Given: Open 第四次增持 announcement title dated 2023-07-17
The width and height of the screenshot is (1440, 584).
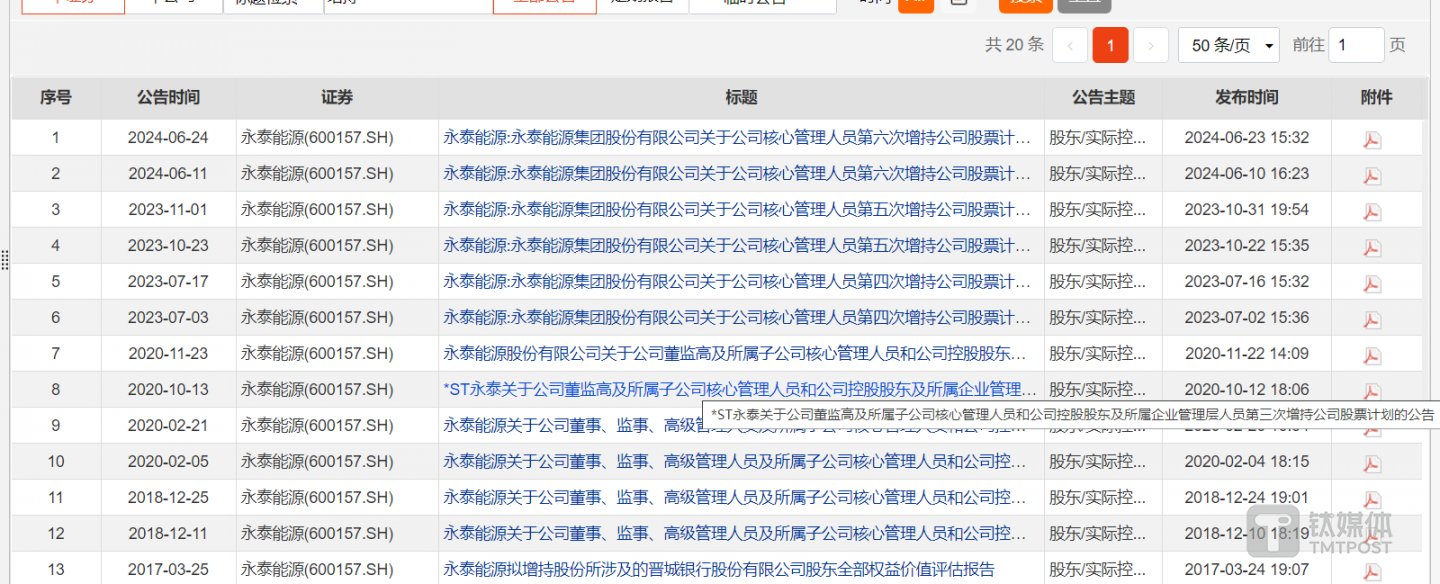Looking at the screenshot, I should point(737,282).
